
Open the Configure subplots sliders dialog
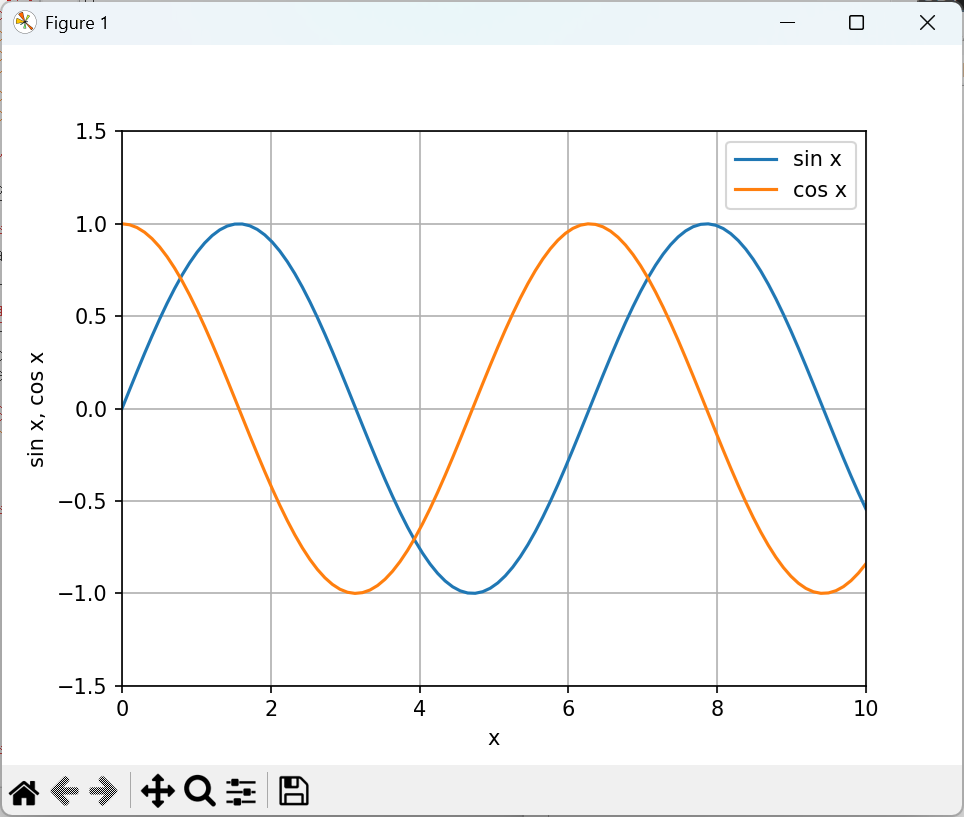coord(241,792)
